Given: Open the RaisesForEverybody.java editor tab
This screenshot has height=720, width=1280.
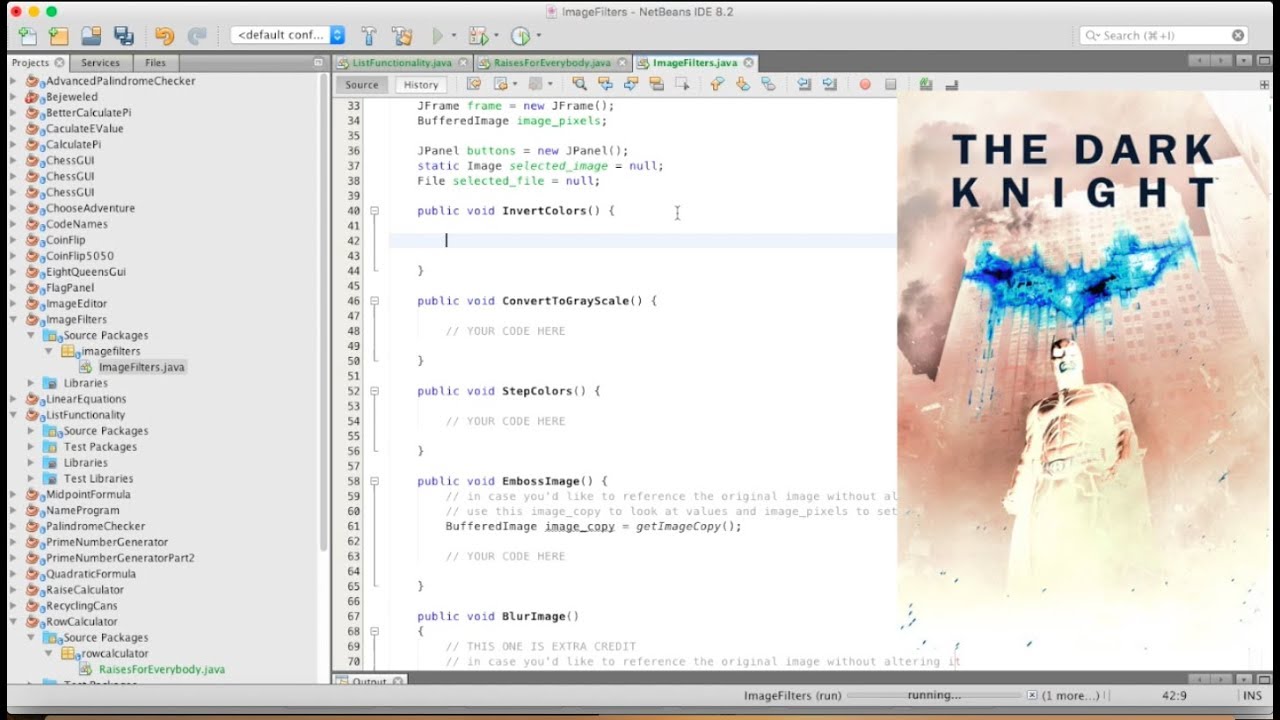Looking at the screenshot, I should click(552, 62).
